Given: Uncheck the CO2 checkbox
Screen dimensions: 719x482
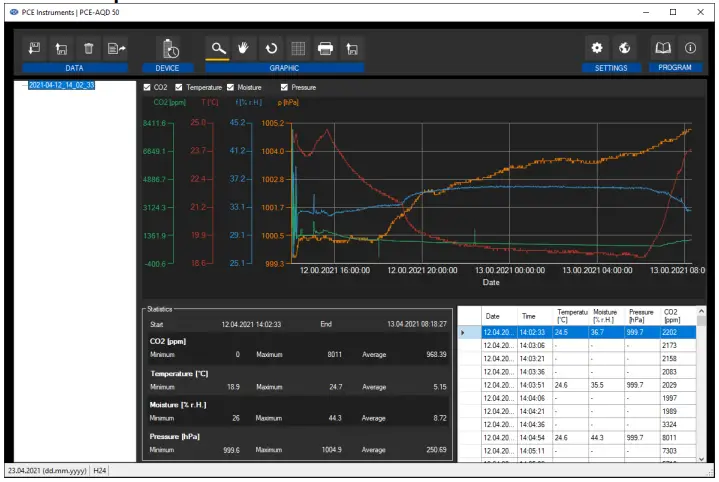Looking at the screenshot, I should point(147,87).
